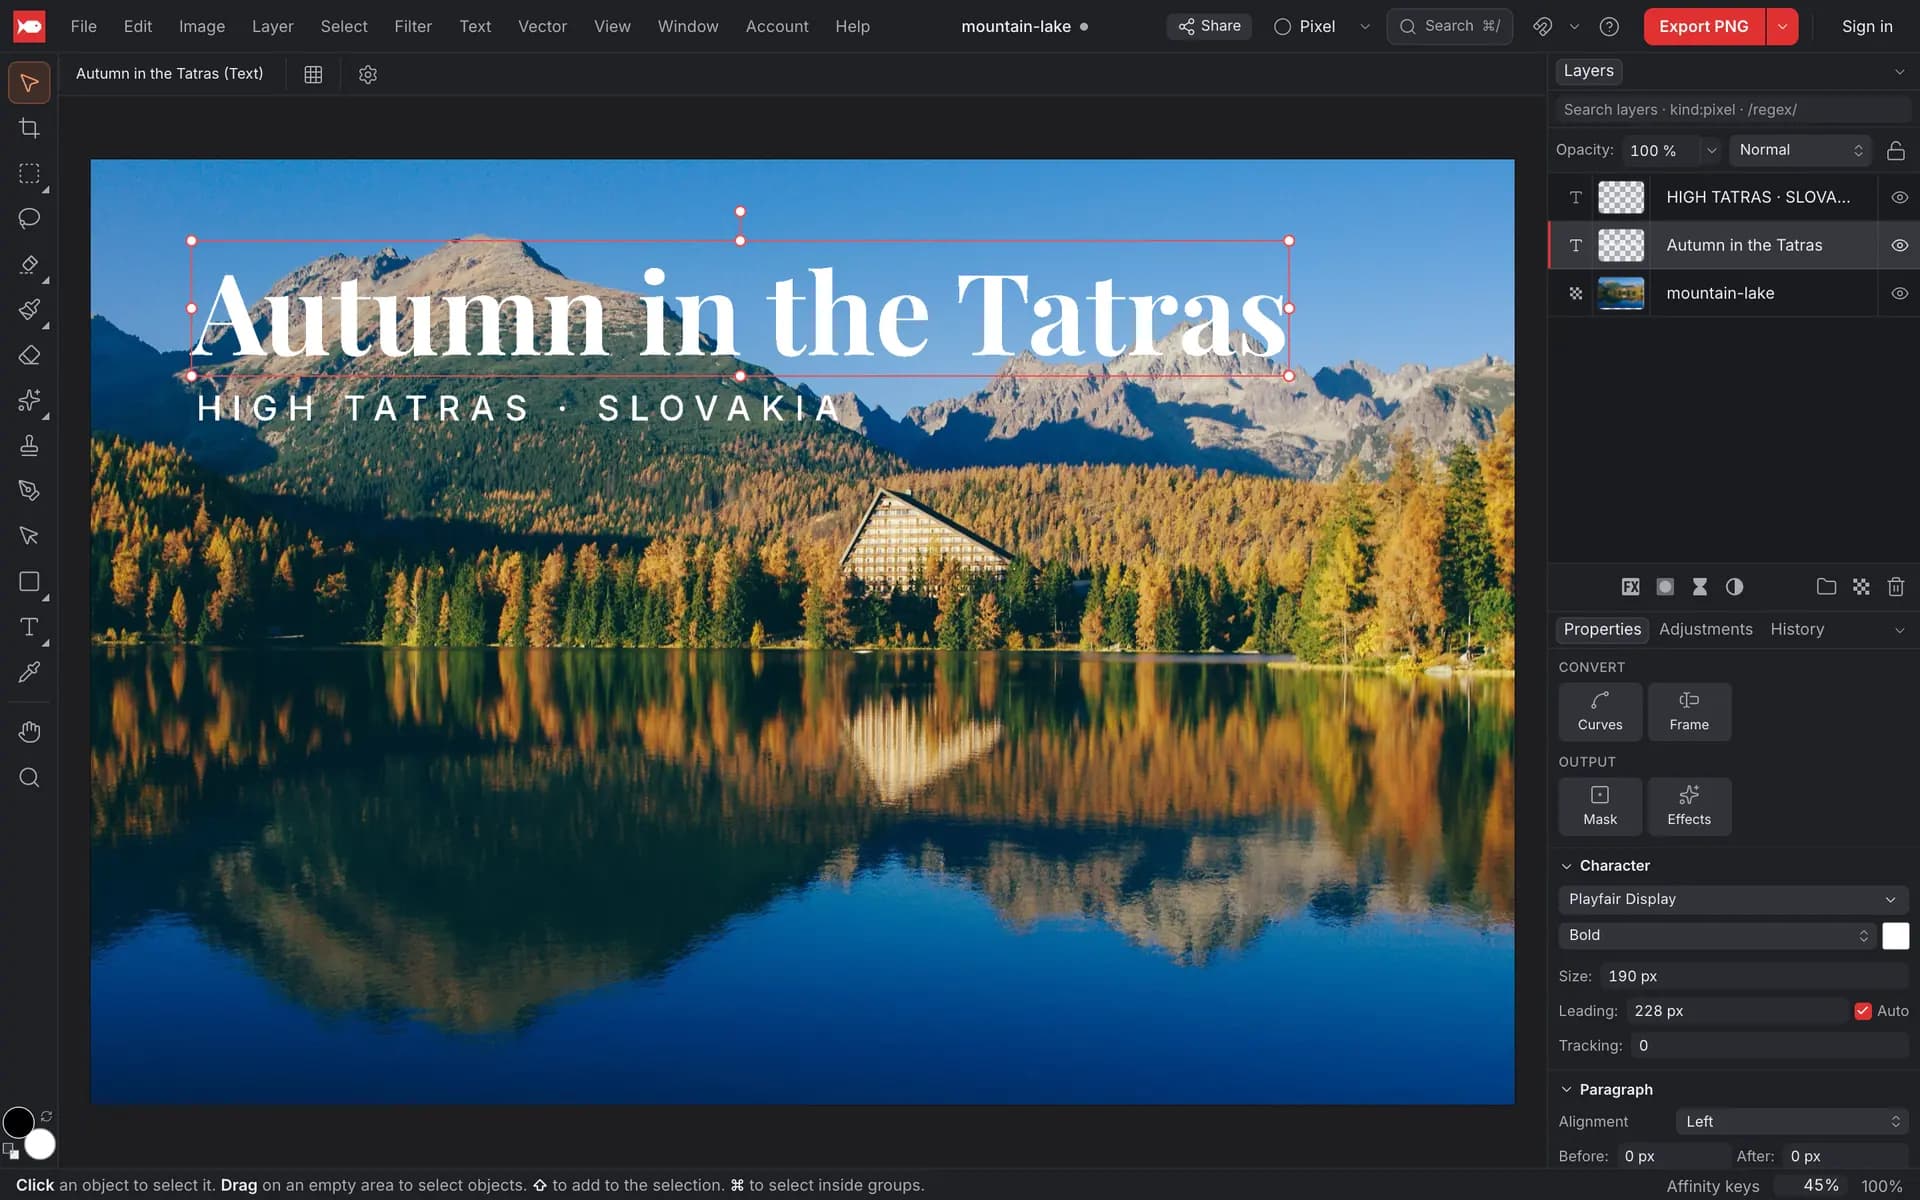Switch to the History tab
1920x1200 pixels.
(1797, 629)
